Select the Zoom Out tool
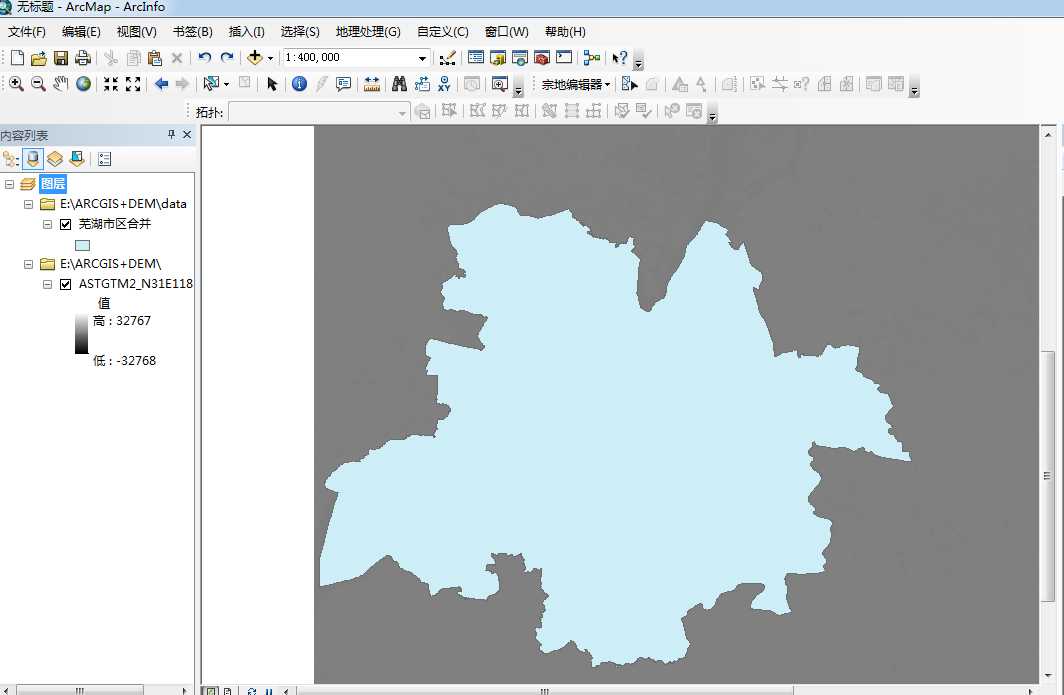The width and height of the screenshot is (1064, 695). [39, 84]
